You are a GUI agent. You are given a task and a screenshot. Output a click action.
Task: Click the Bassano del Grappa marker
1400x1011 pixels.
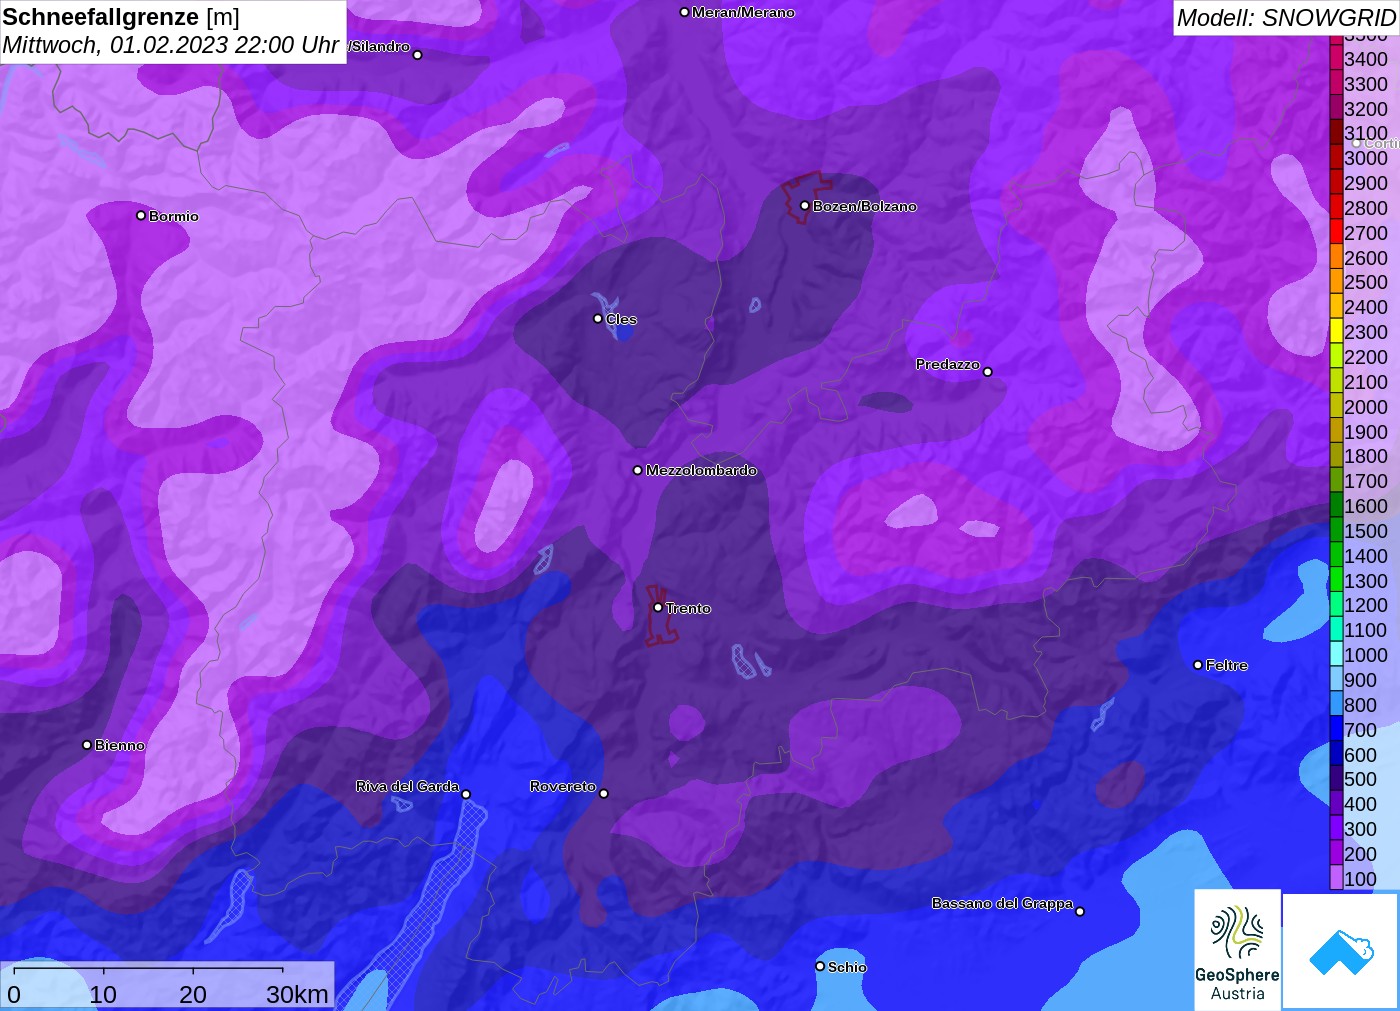1080,911
